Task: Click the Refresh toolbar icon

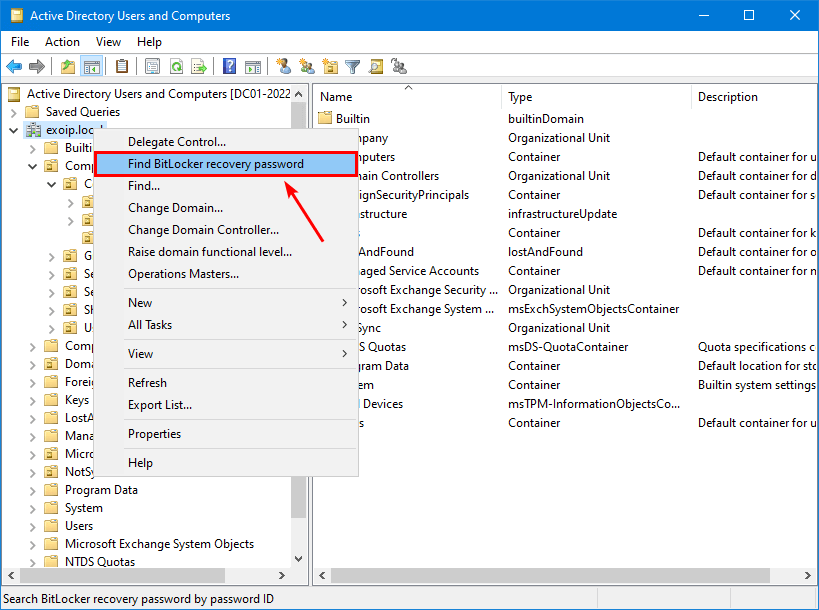Action: 175,66
